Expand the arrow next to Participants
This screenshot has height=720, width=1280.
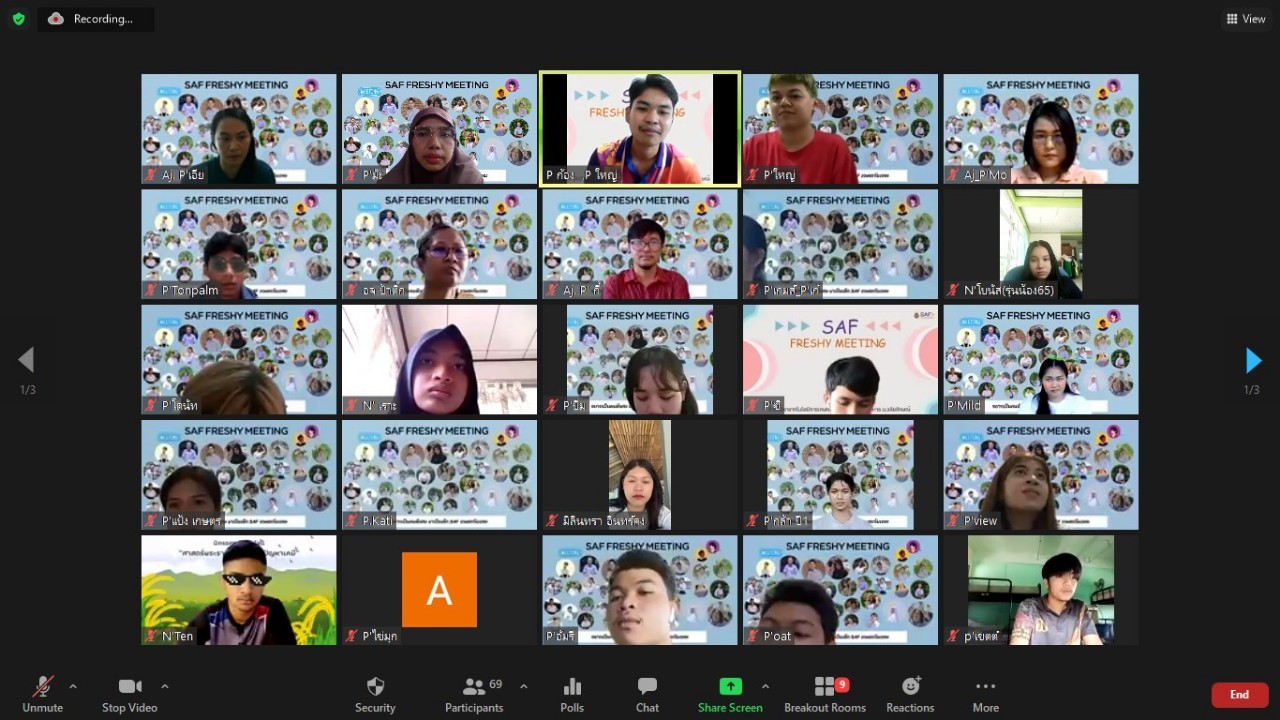pos(524,686)
